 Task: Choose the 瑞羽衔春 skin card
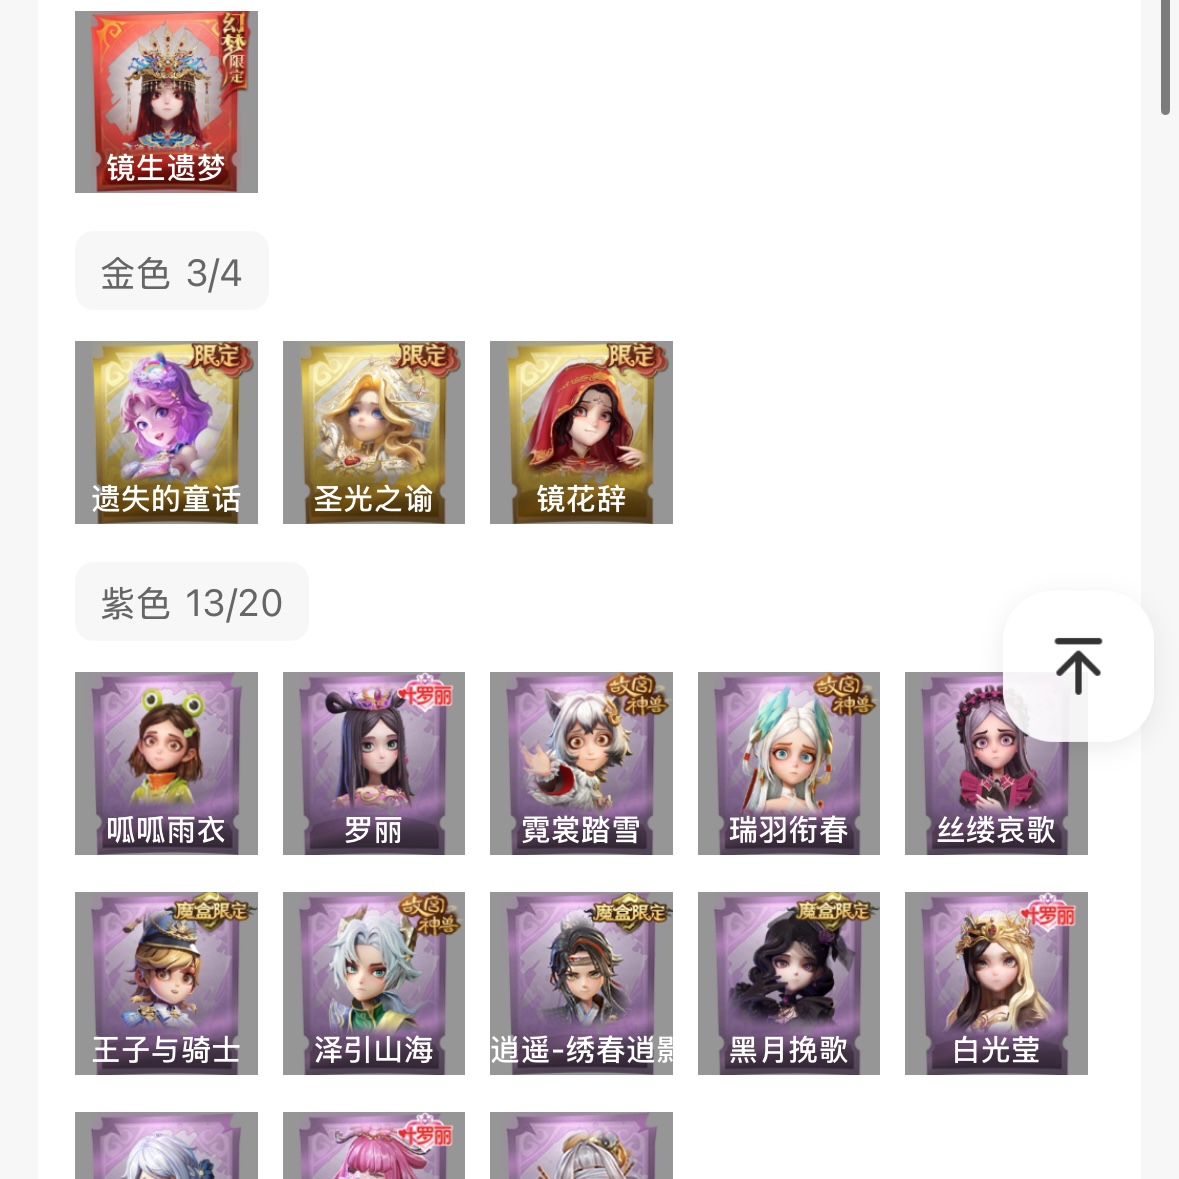[789, 763]
